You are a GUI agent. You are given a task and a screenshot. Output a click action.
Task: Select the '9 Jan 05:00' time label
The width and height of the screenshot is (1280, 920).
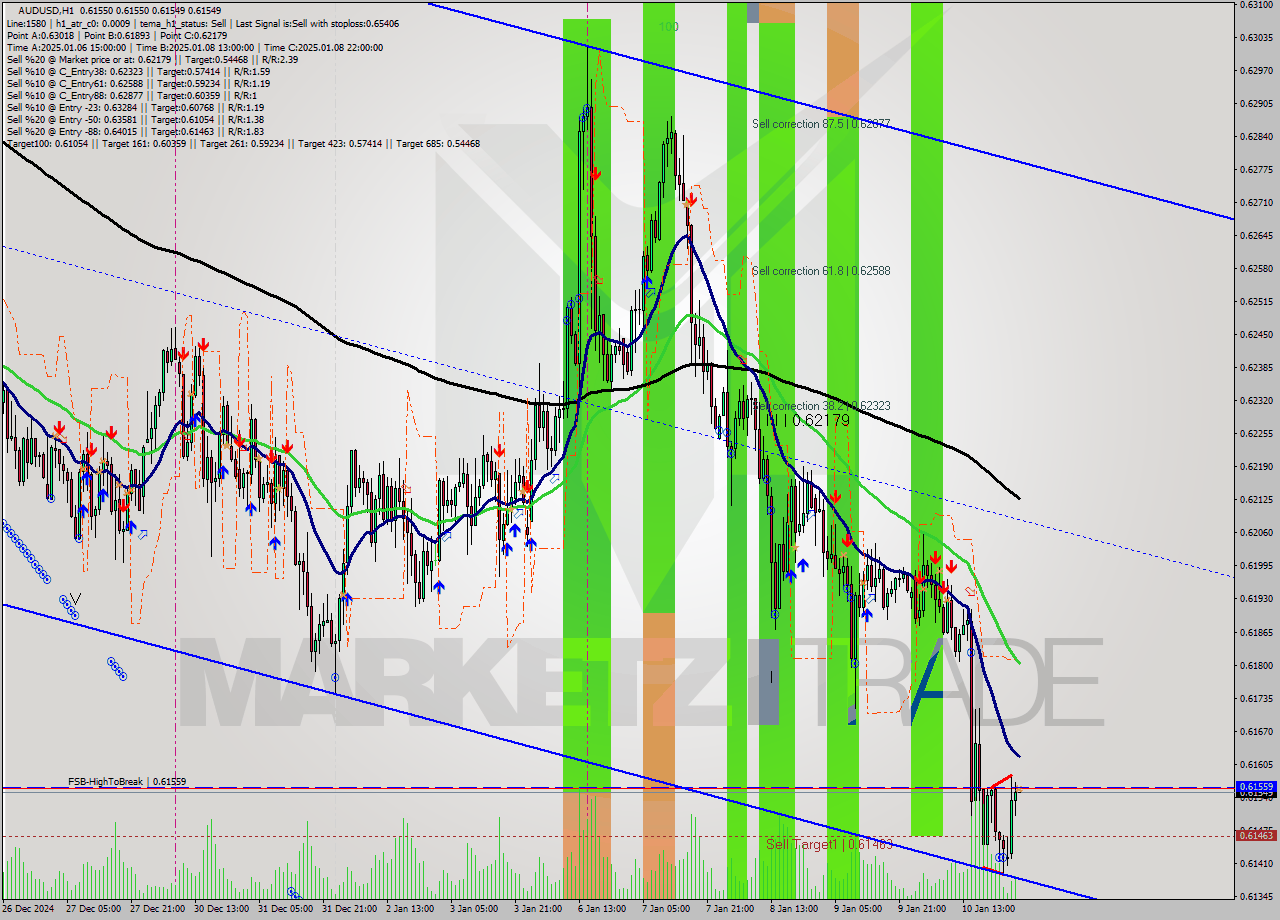point(858,909)
